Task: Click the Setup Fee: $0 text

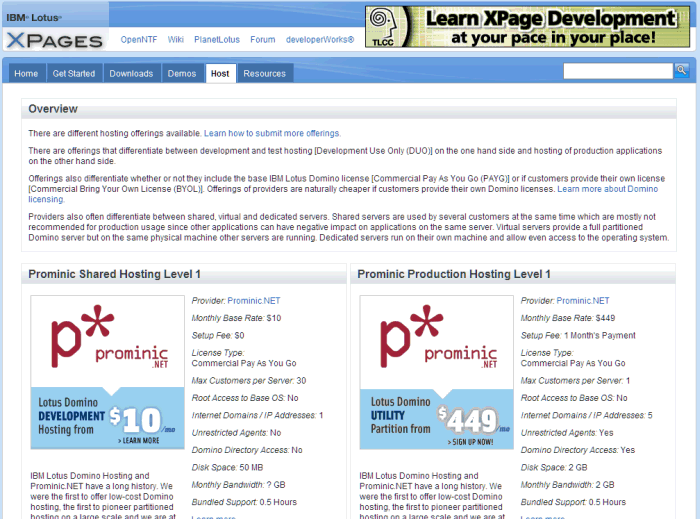Action: (218, 335)
